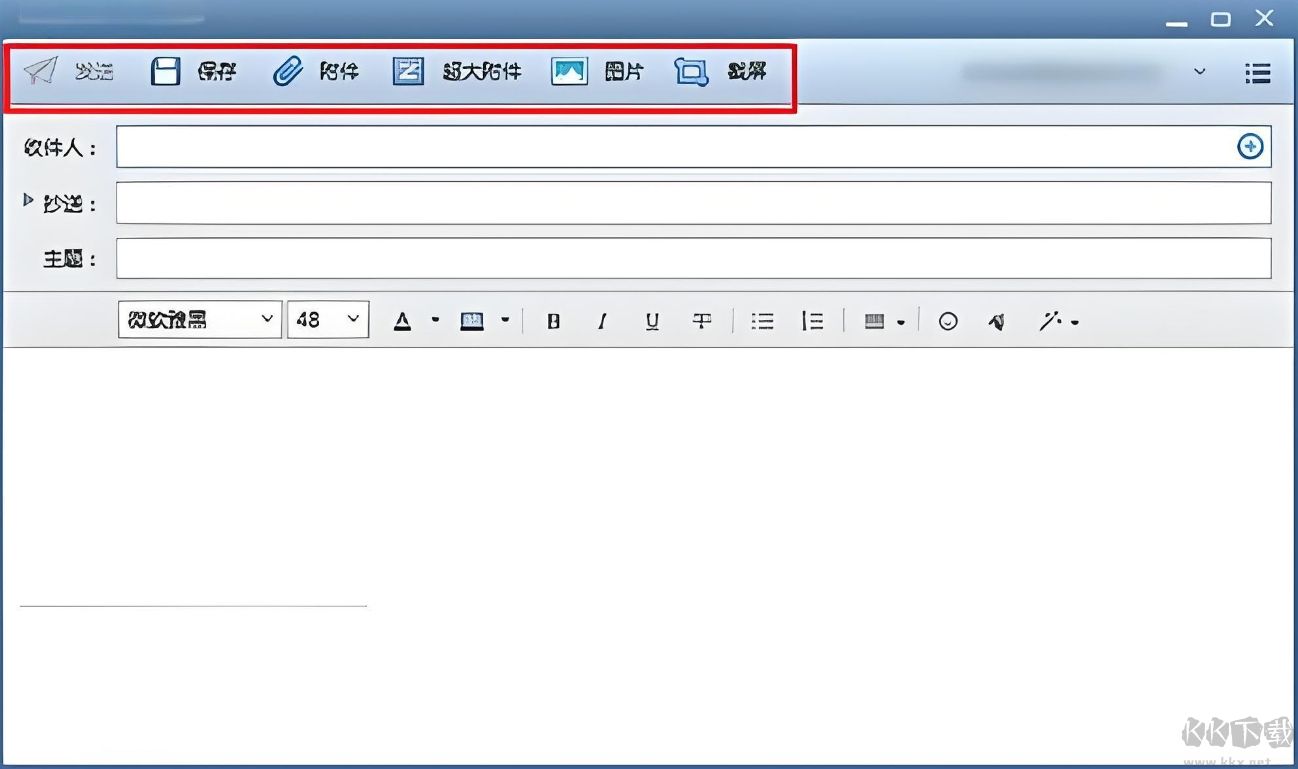The height and width of the screenshot is (769, 1298).
Task: Open the magic wand dropdown arrow
Action: tap(1074, 323)
